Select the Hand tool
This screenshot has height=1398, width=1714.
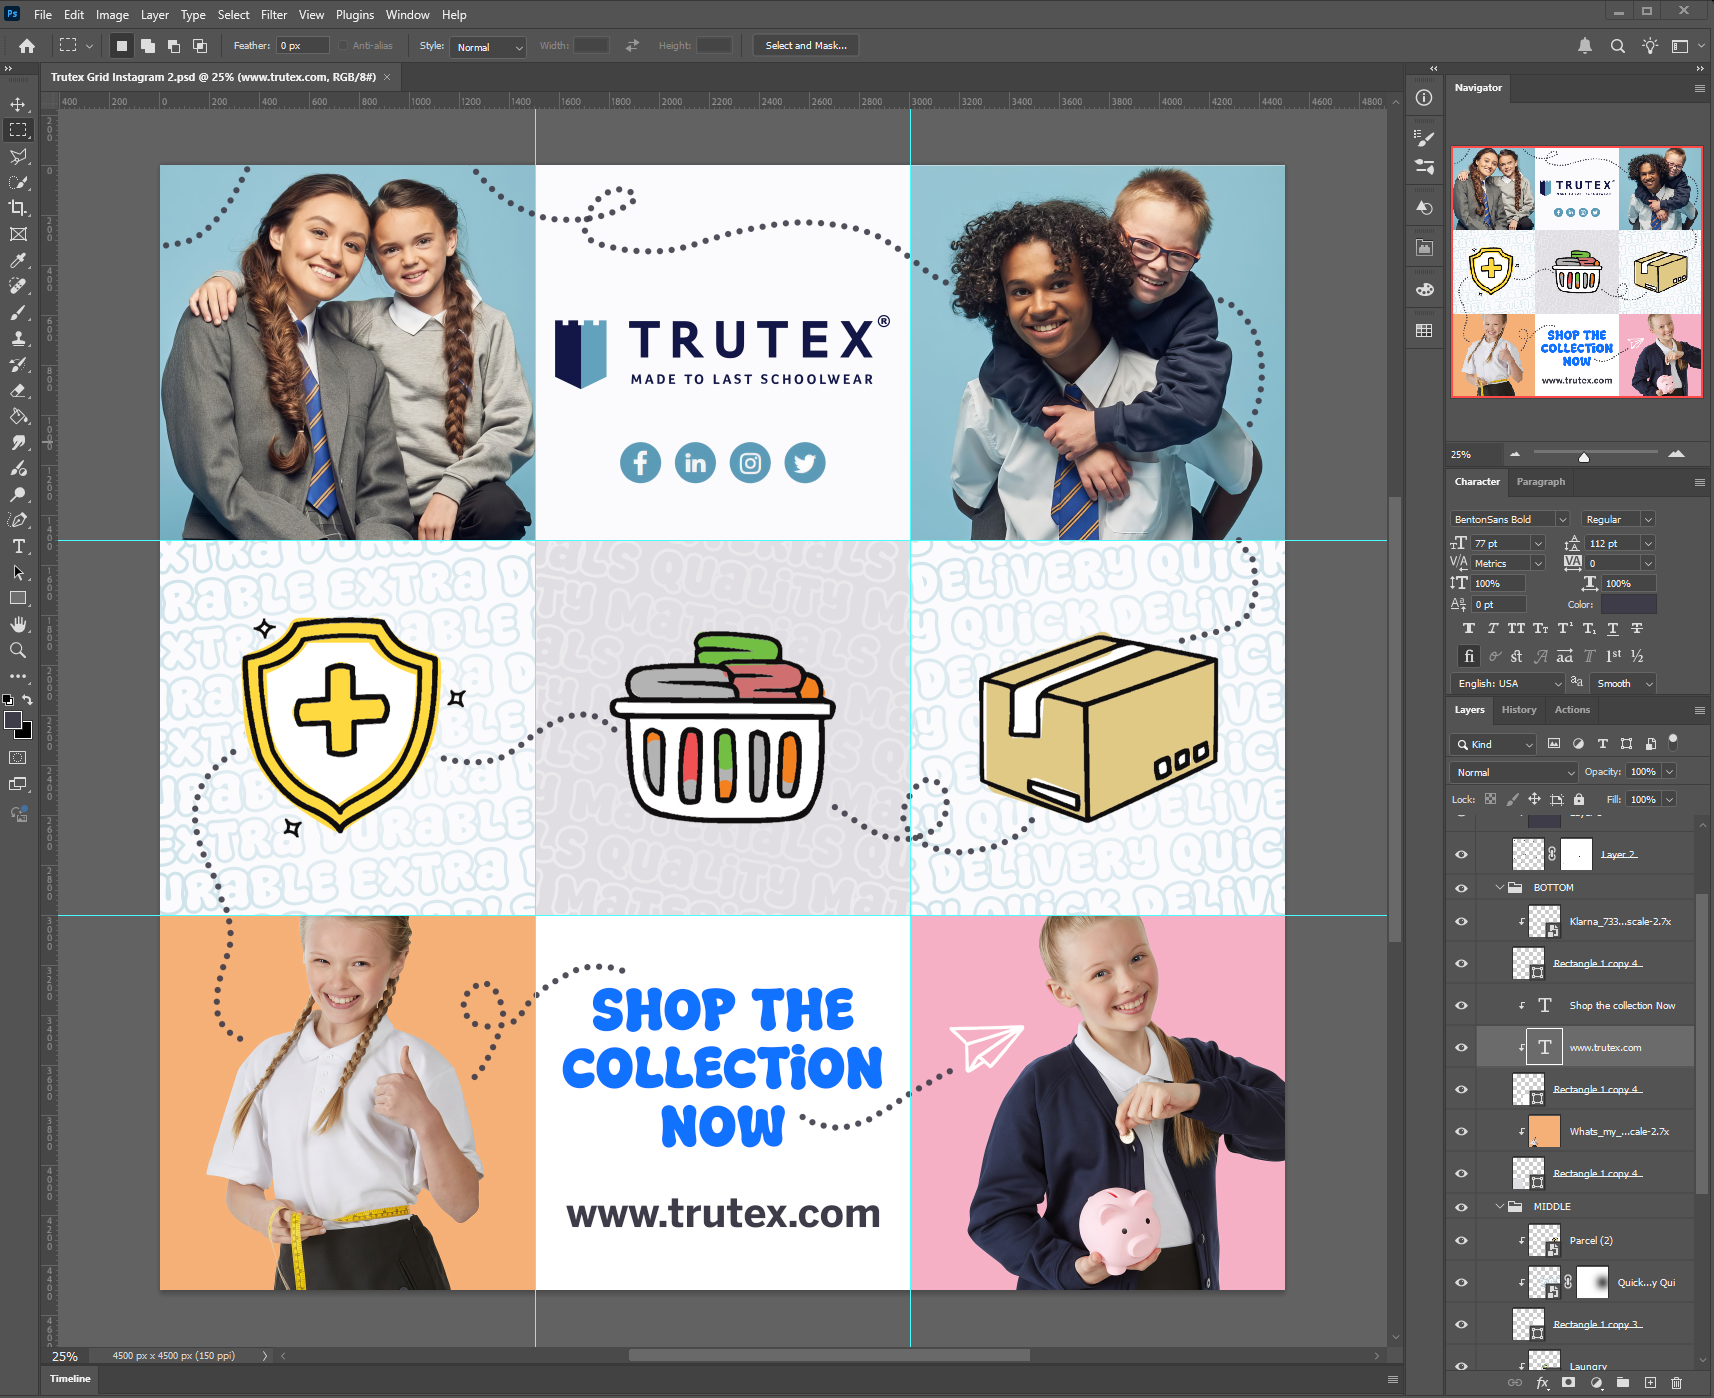[18, 624]
